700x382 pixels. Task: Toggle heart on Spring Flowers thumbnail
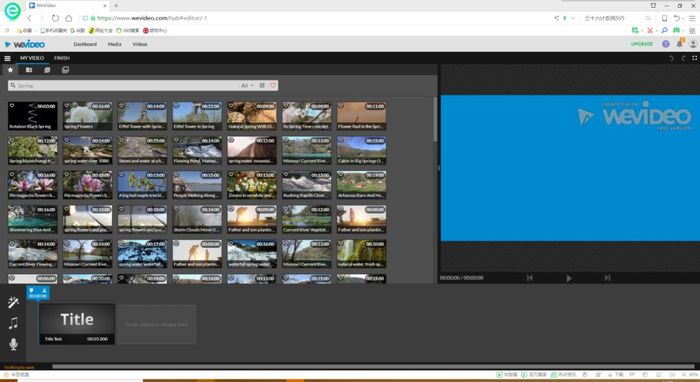[67, 106]
